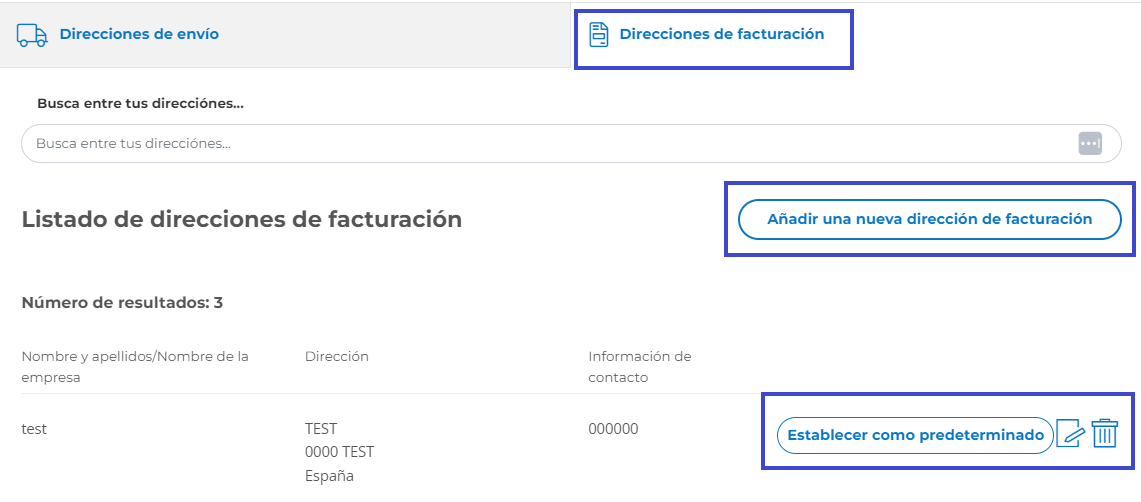1141x502 pixels.
Task: Click the Dirección column header
Action: [x=337, y=356]
